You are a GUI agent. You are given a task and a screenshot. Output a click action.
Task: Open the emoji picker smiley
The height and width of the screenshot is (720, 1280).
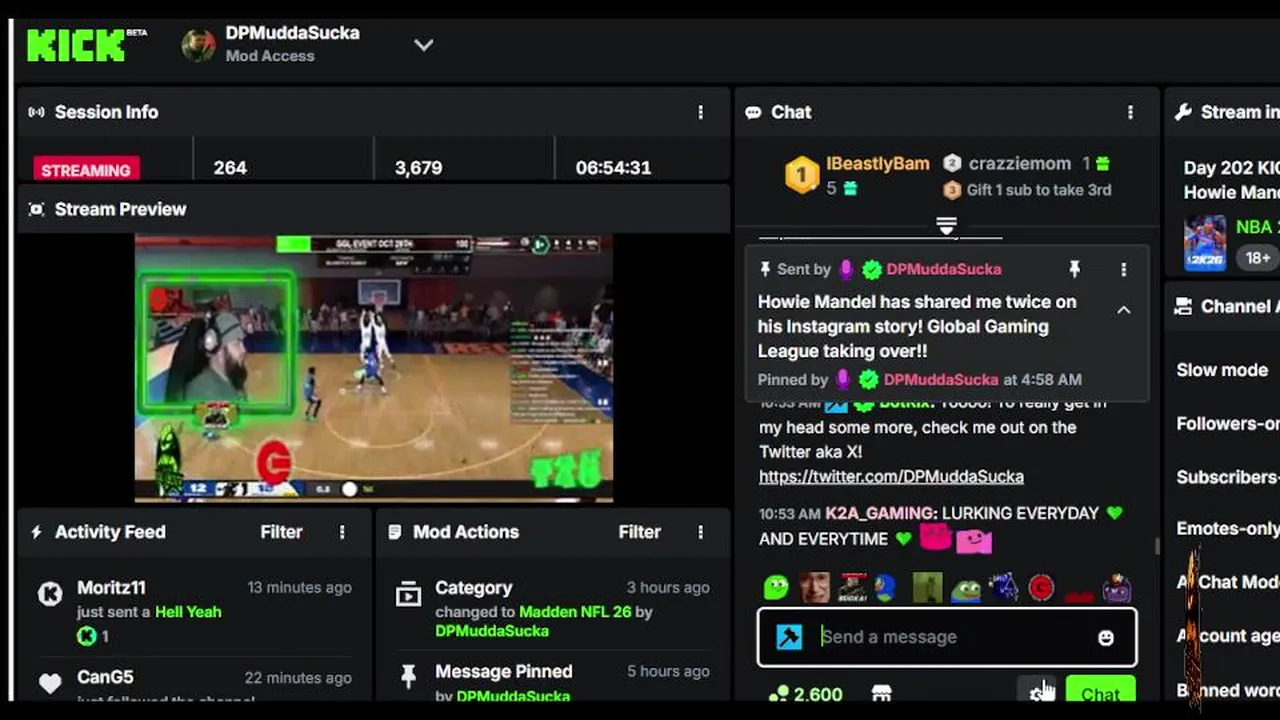coord(1106,637)
